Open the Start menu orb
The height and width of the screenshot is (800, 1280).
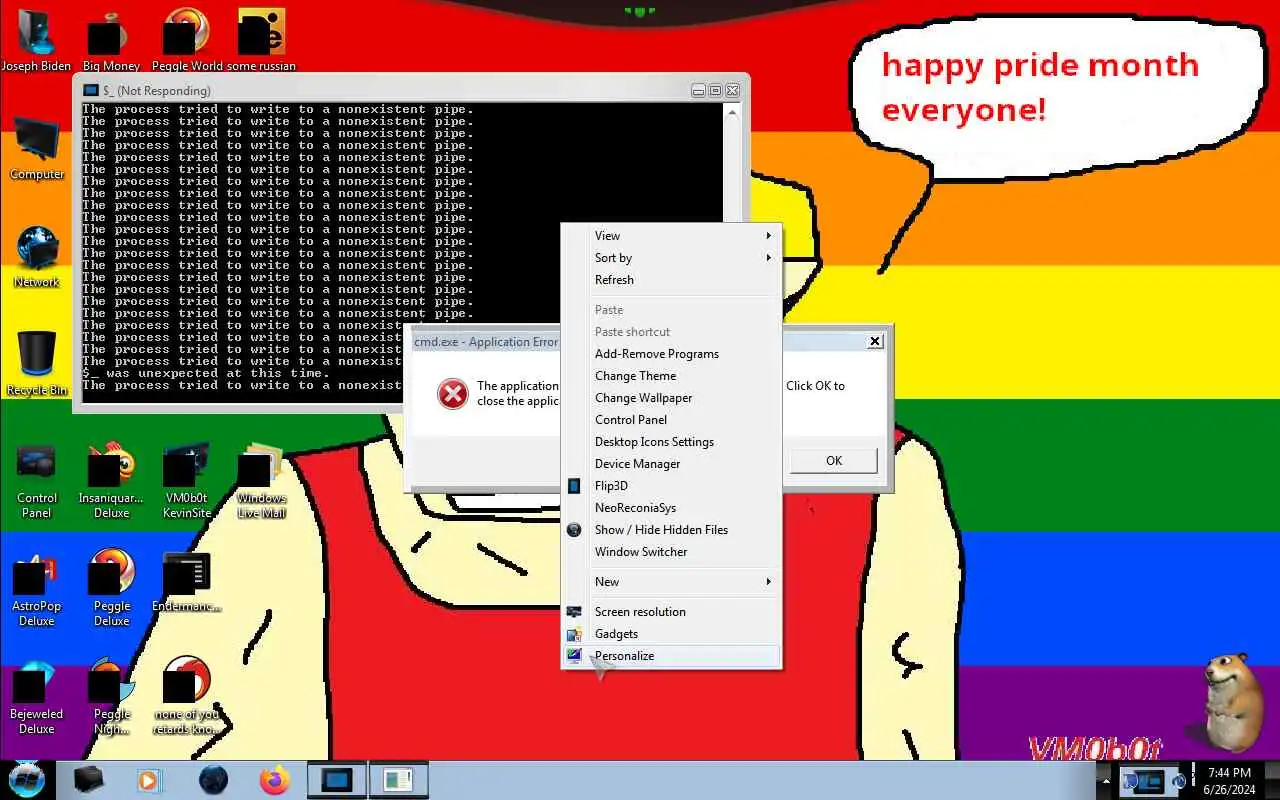pyautogui.click(x=27, y=779)
